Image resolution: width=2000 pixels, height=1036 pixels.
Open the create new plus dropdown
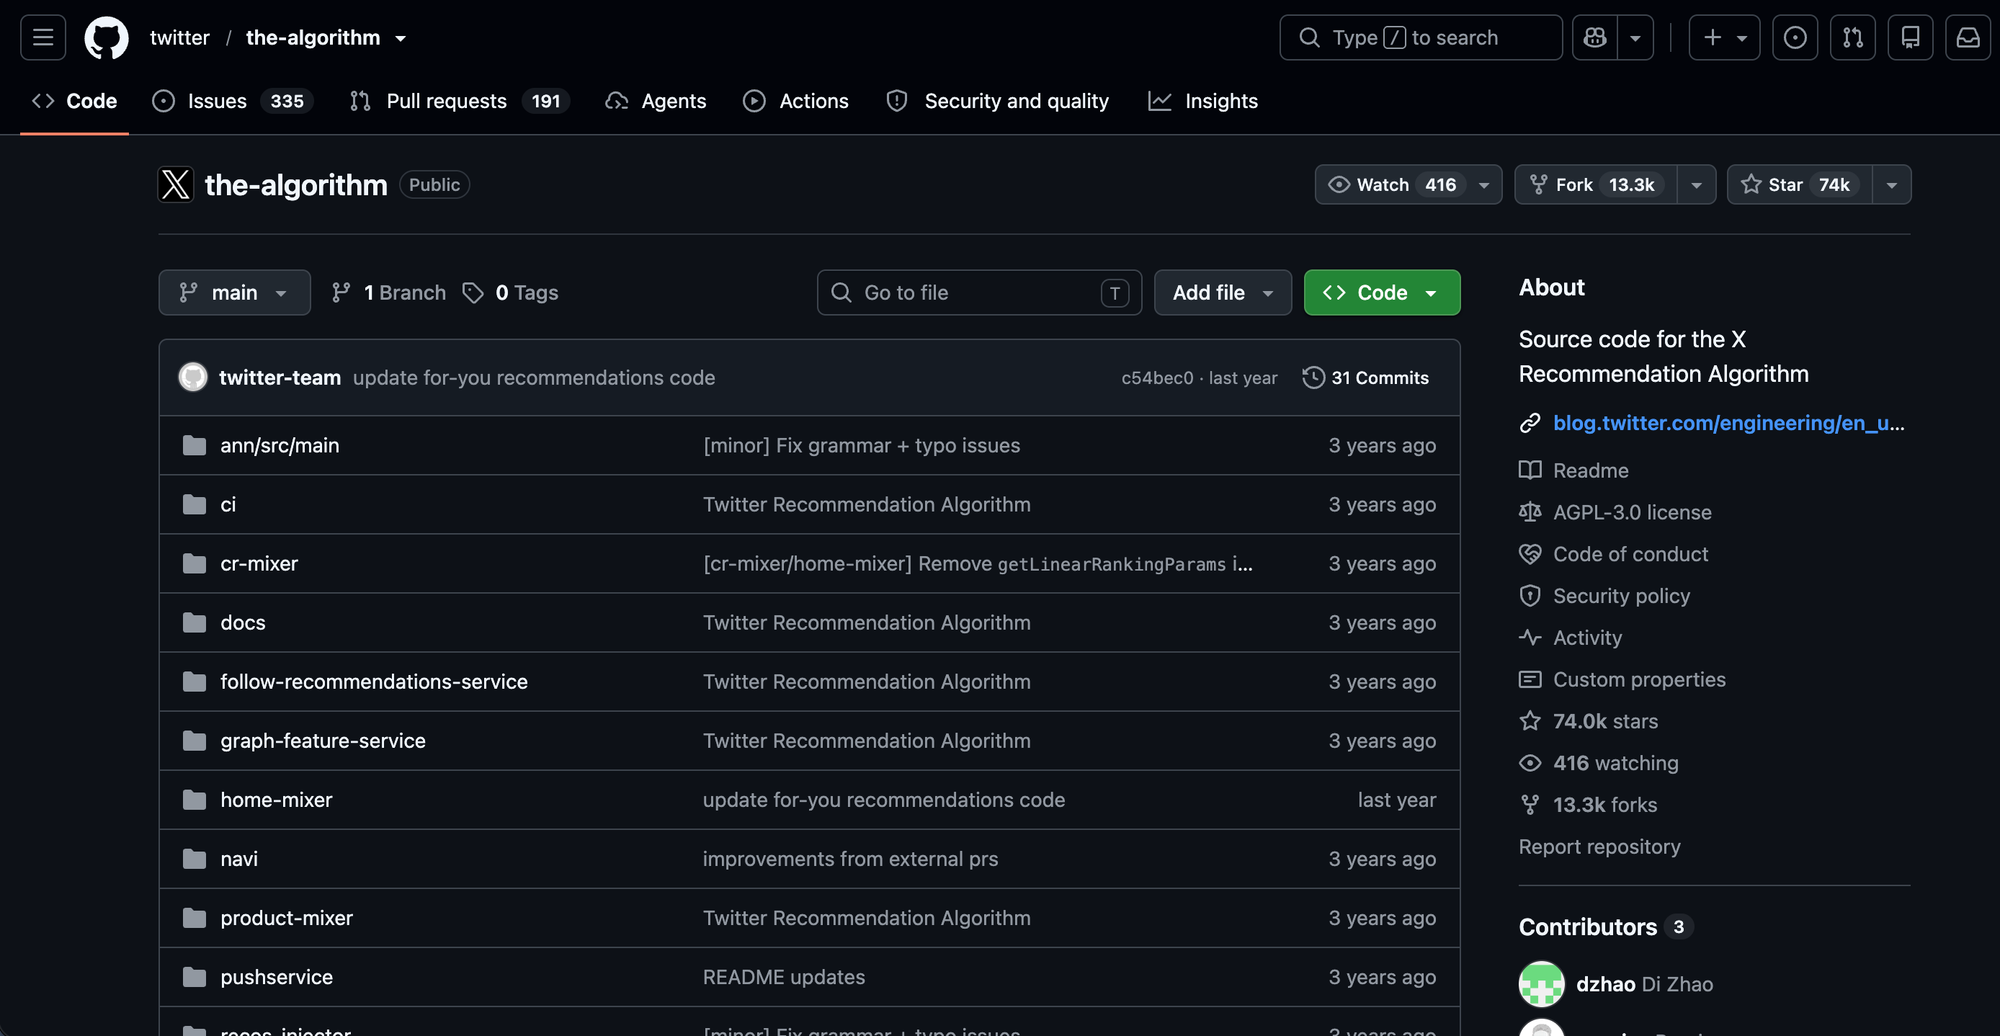1725,38
